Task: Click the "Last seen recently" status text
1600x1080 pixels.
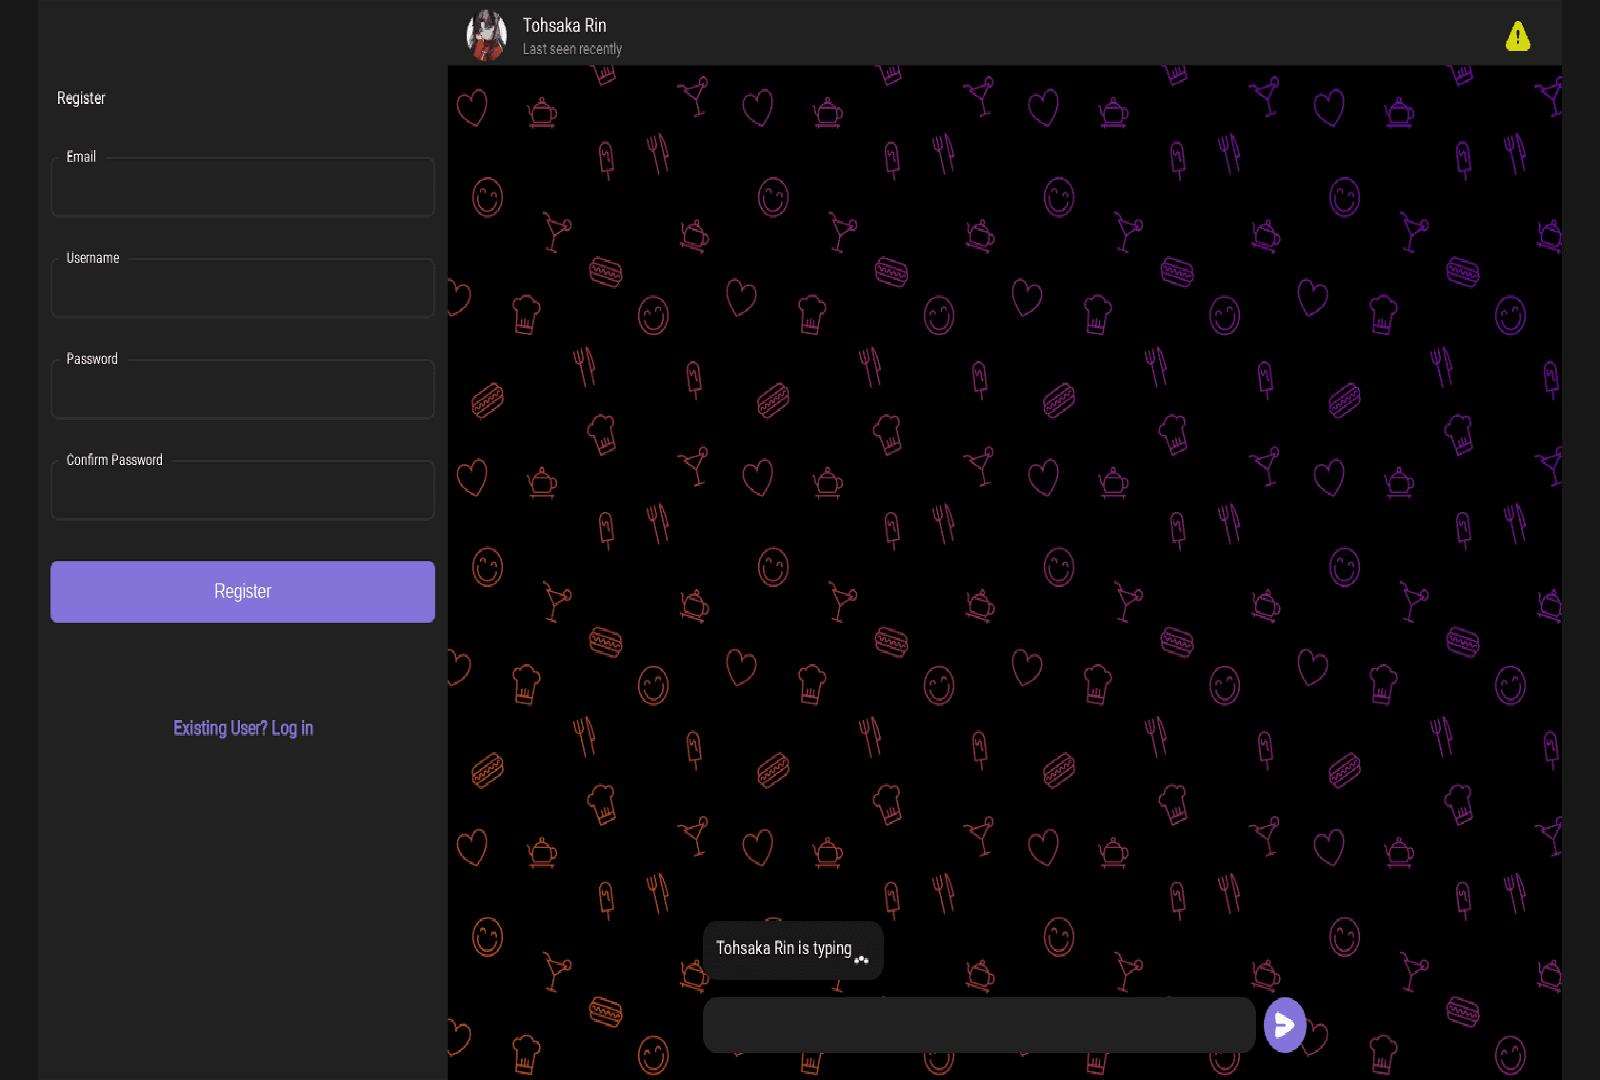Action: point(572,49)
